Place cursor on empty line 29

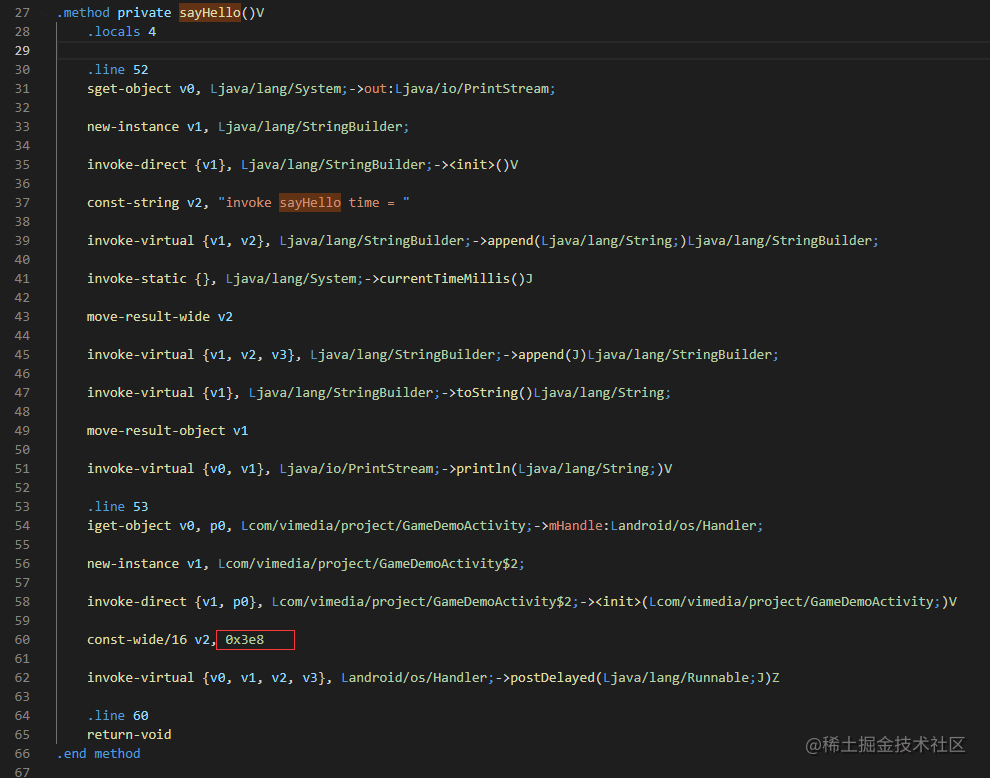(523, 51)
